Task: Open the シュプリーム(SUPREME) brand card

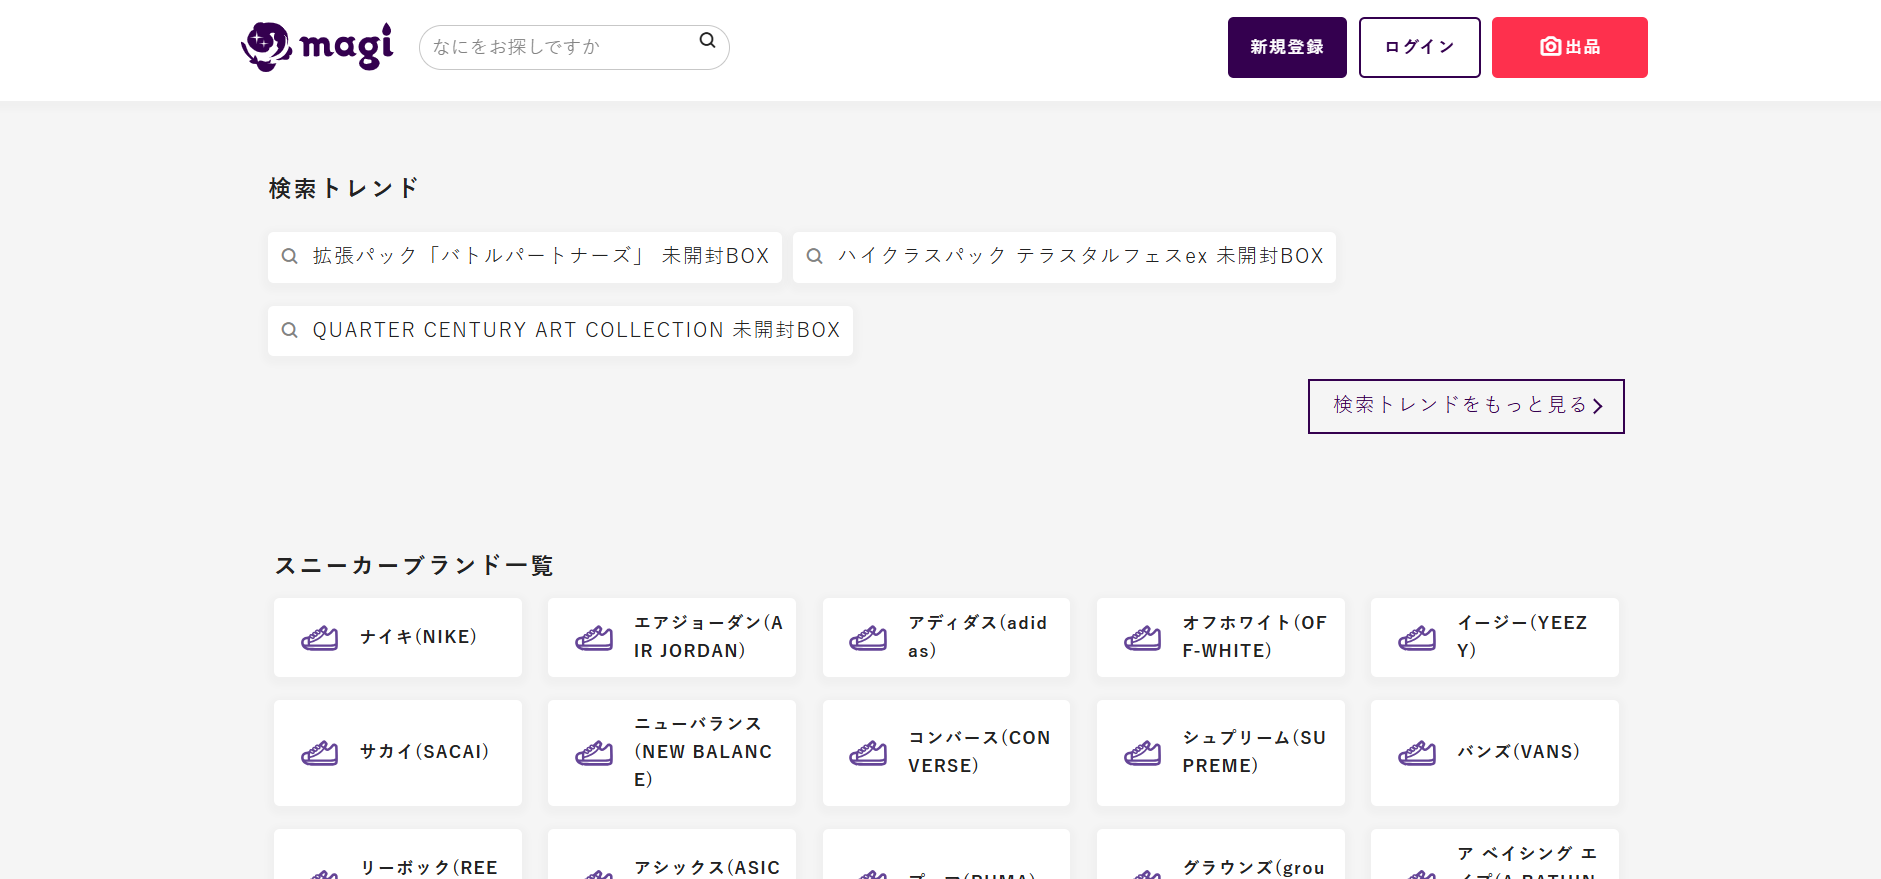Action: (1220, 753)
